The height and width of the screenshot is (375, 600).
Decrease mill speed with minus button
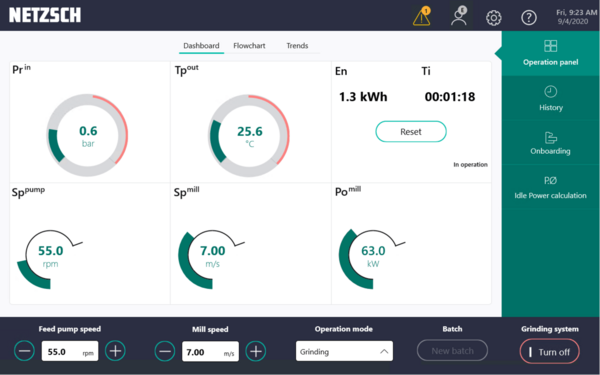[x=165, y=351]
